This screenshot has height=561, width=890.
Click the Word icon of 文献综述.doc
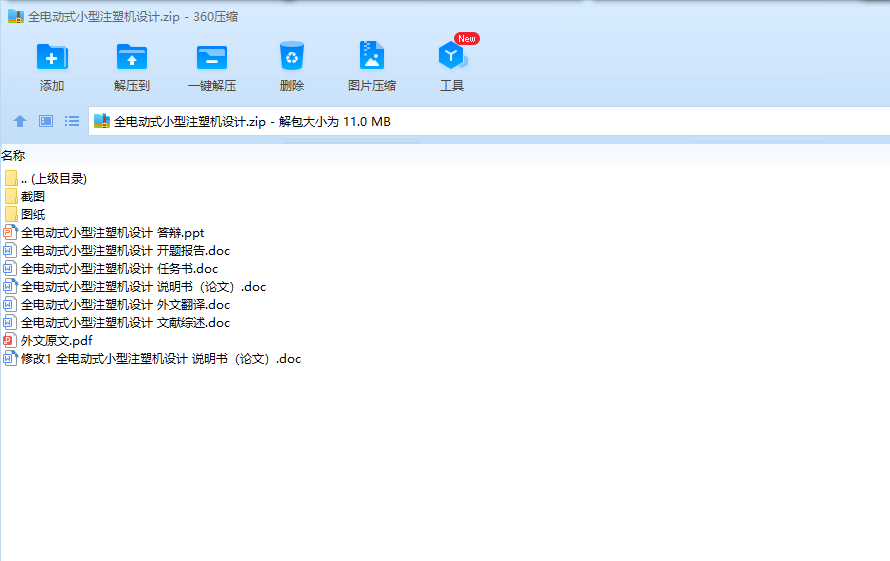(x=10, y=323)
